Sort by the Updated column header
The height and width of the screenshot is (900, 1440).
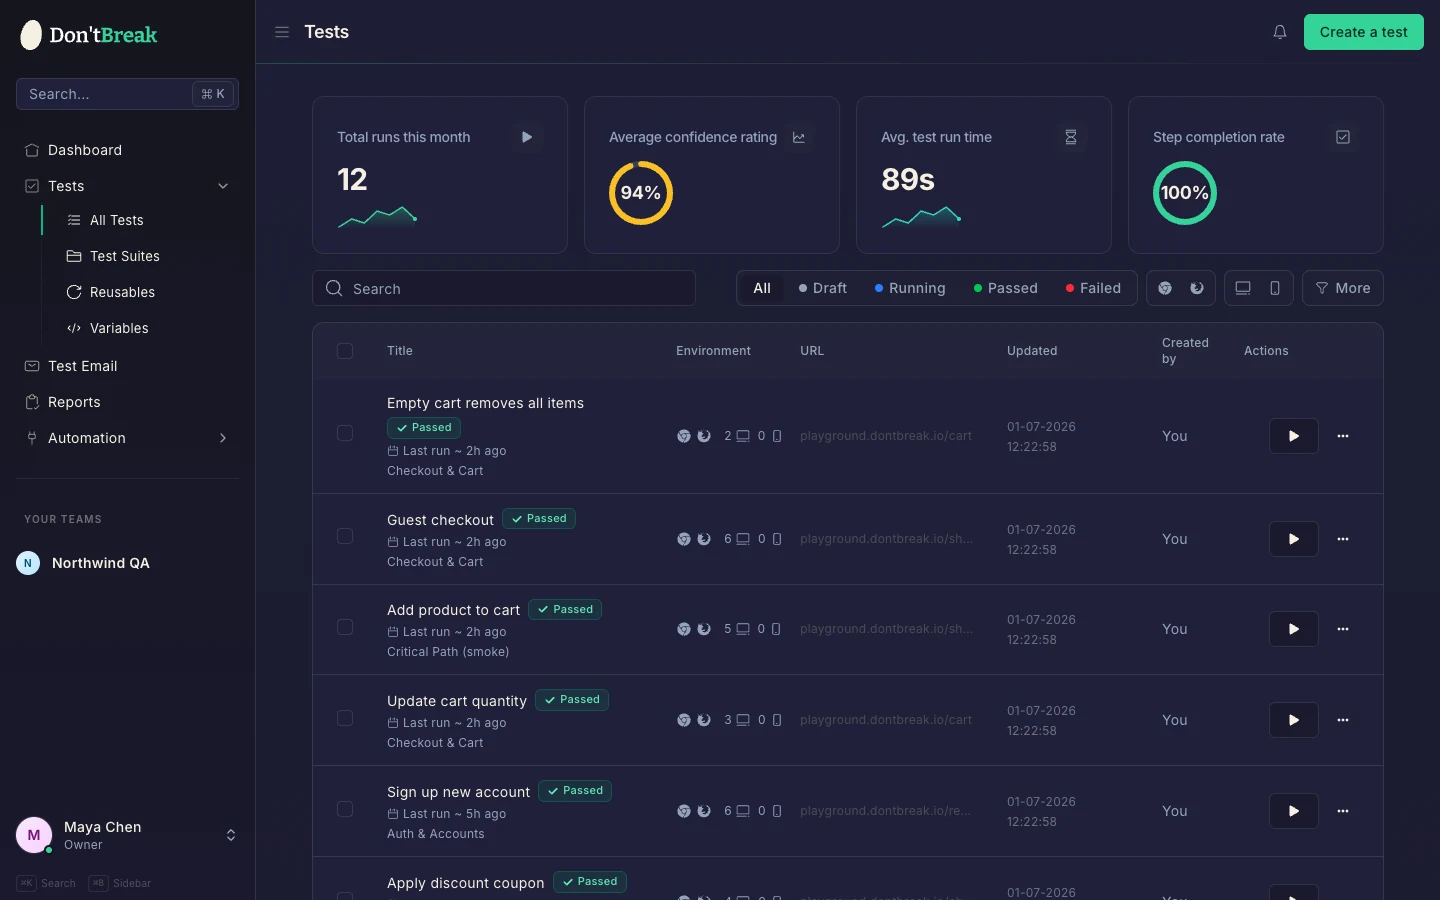[x=1032, y=351]
